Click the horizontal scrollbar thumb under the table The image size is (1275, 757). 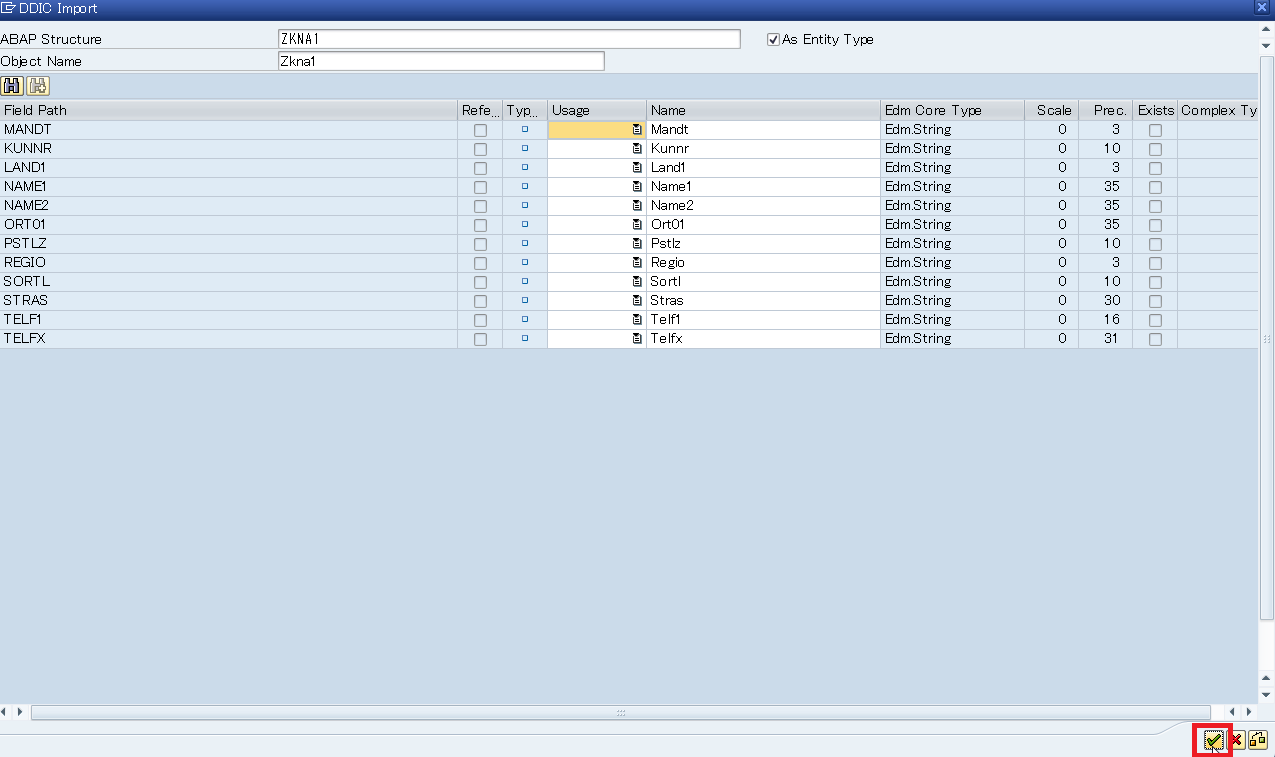coord(620,713)
